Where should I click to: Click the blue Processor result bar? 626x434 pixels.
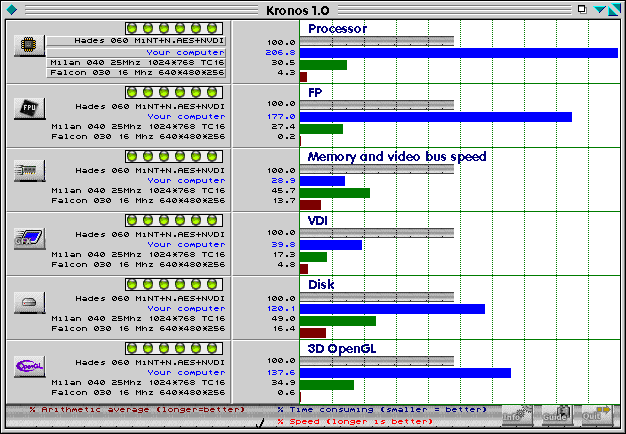(458, 52)
